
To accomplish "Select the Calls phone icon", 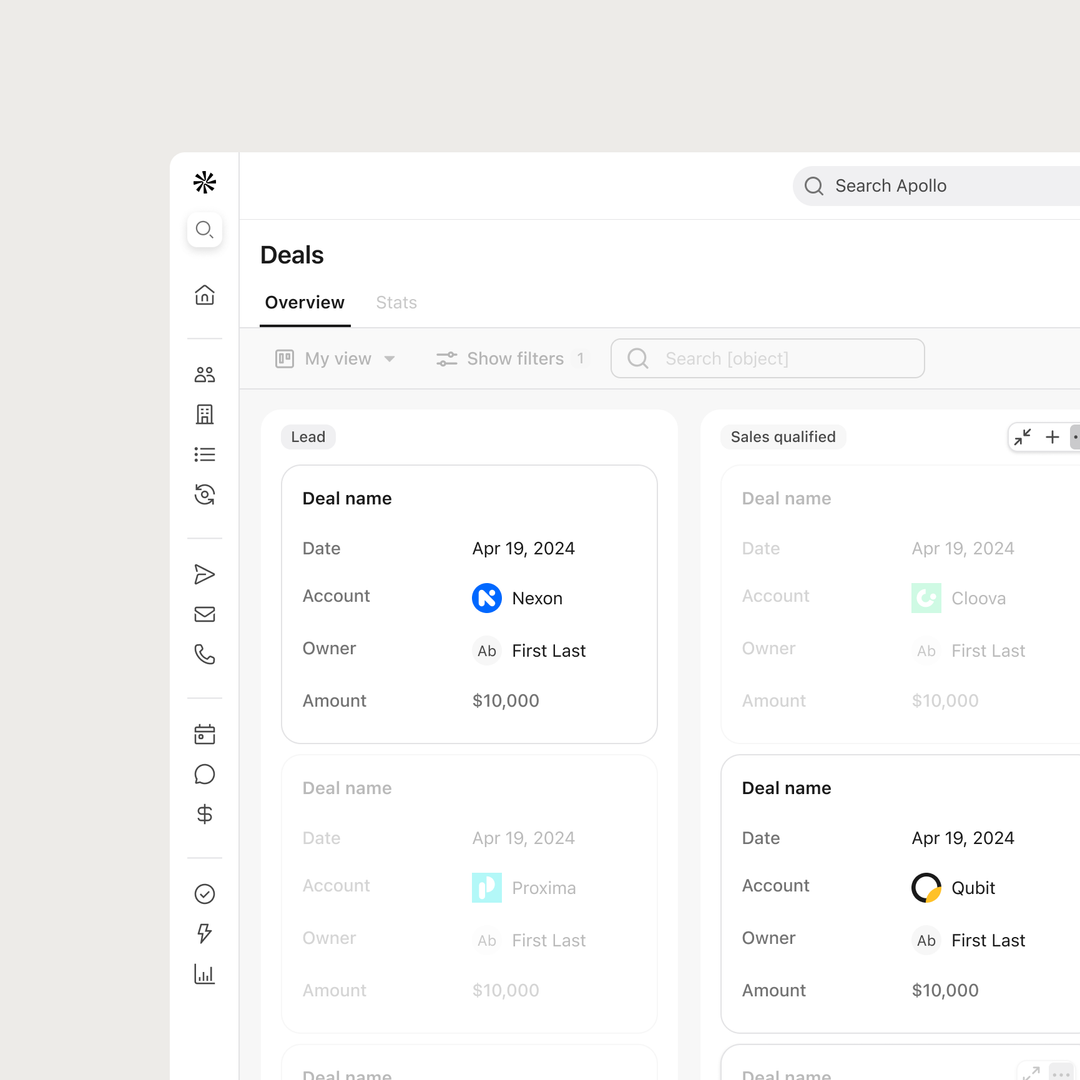I will (204, 654).
